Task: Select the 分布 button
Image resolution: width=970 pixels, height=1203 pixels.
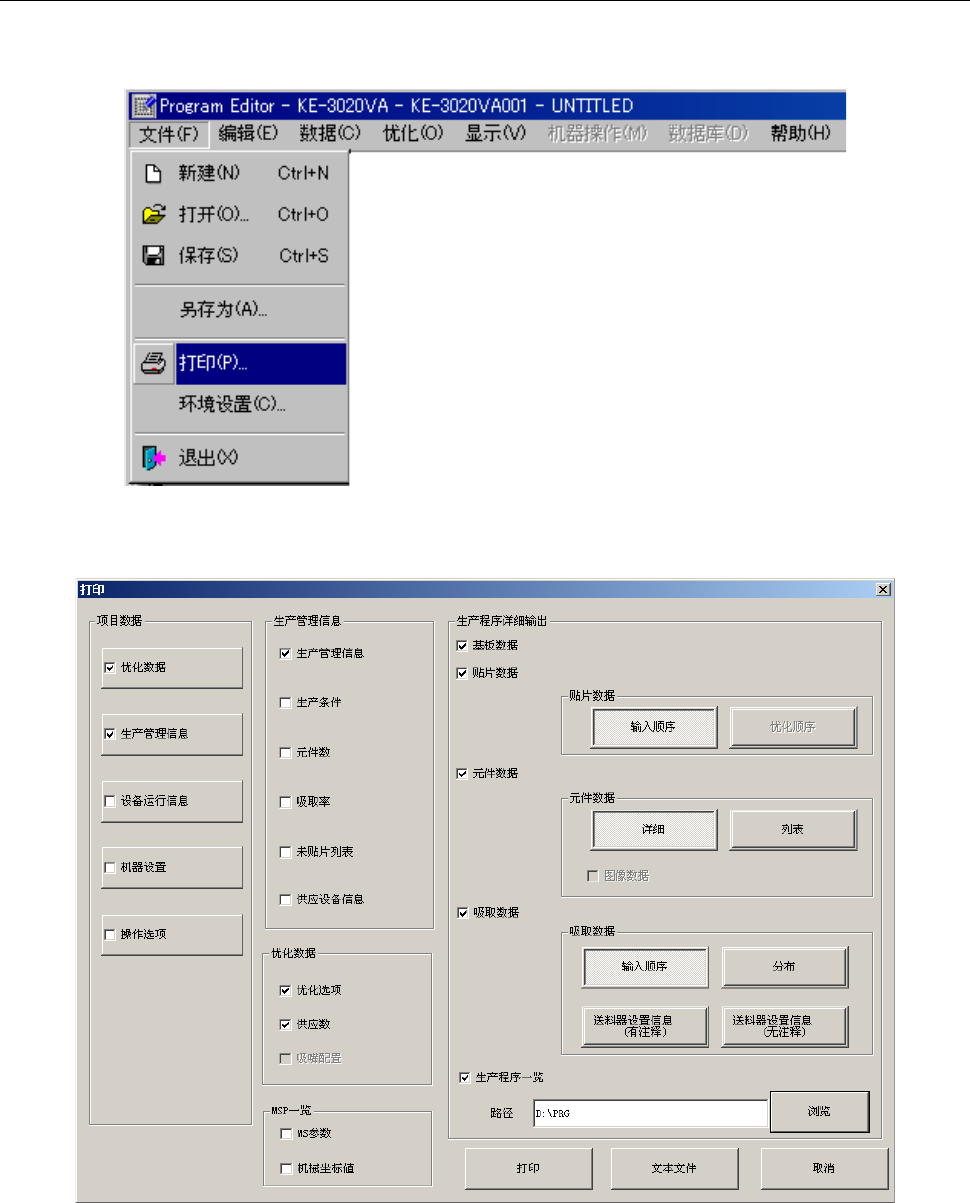Action: 784,967
